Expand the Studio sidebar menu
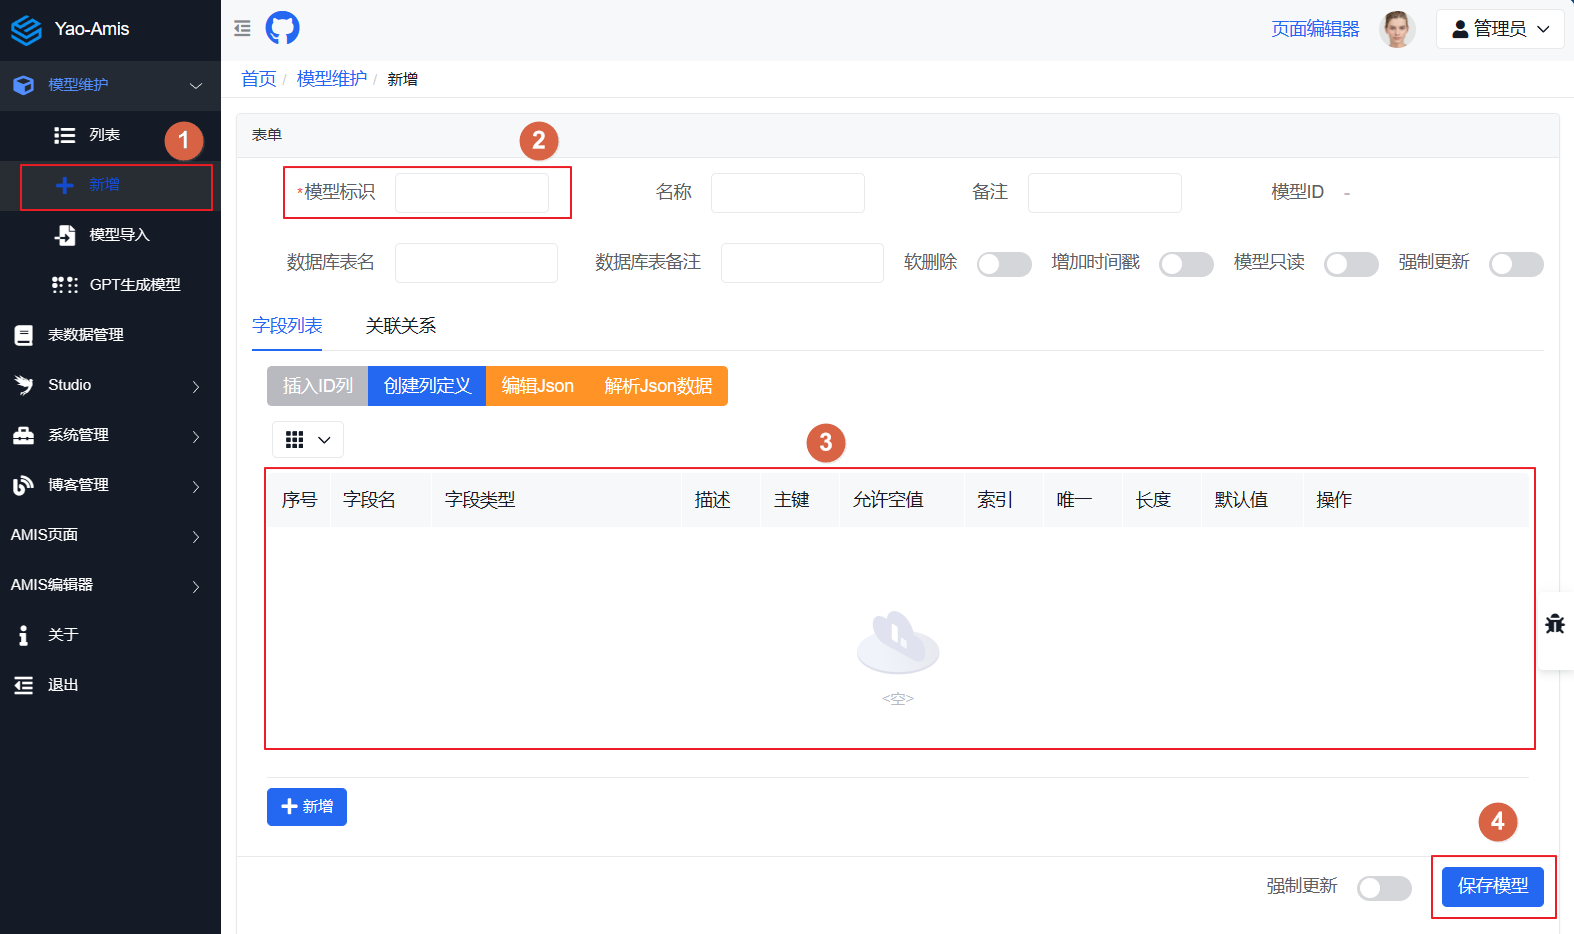1574x934 pixels. tap(110, 385)
